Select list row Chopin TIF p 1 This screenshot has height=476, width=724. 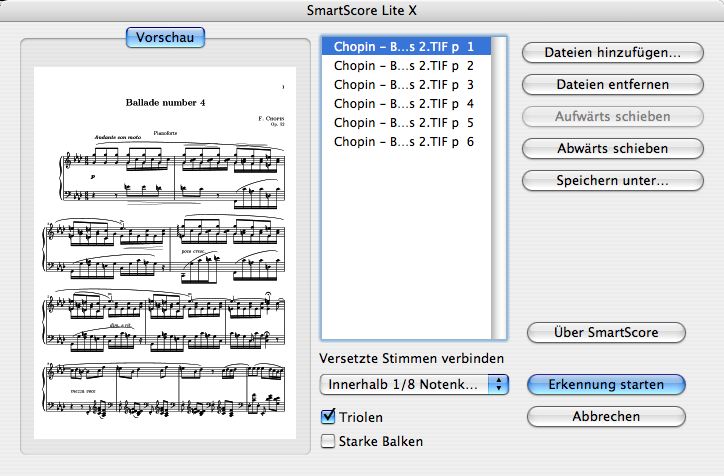(406, 47)
